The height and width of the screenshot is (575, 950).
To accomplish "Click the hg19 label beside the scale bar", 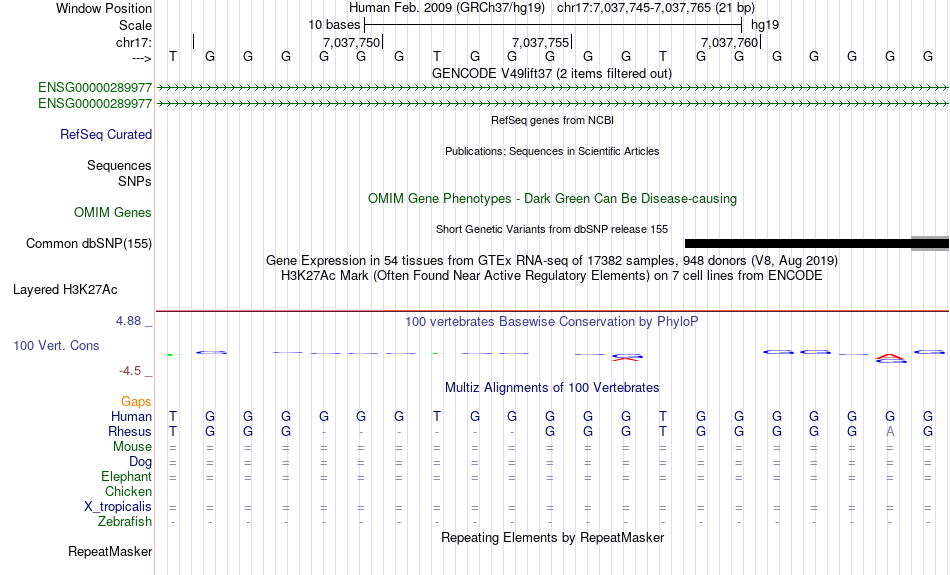I will pos(765,25).
